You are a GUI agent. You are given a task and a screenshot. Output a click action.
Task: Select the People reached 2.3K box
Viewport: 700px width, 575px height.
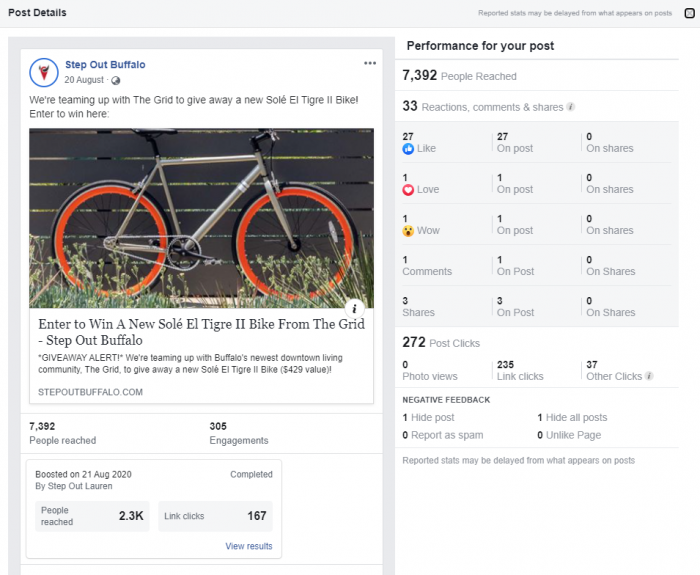[92, 516]
